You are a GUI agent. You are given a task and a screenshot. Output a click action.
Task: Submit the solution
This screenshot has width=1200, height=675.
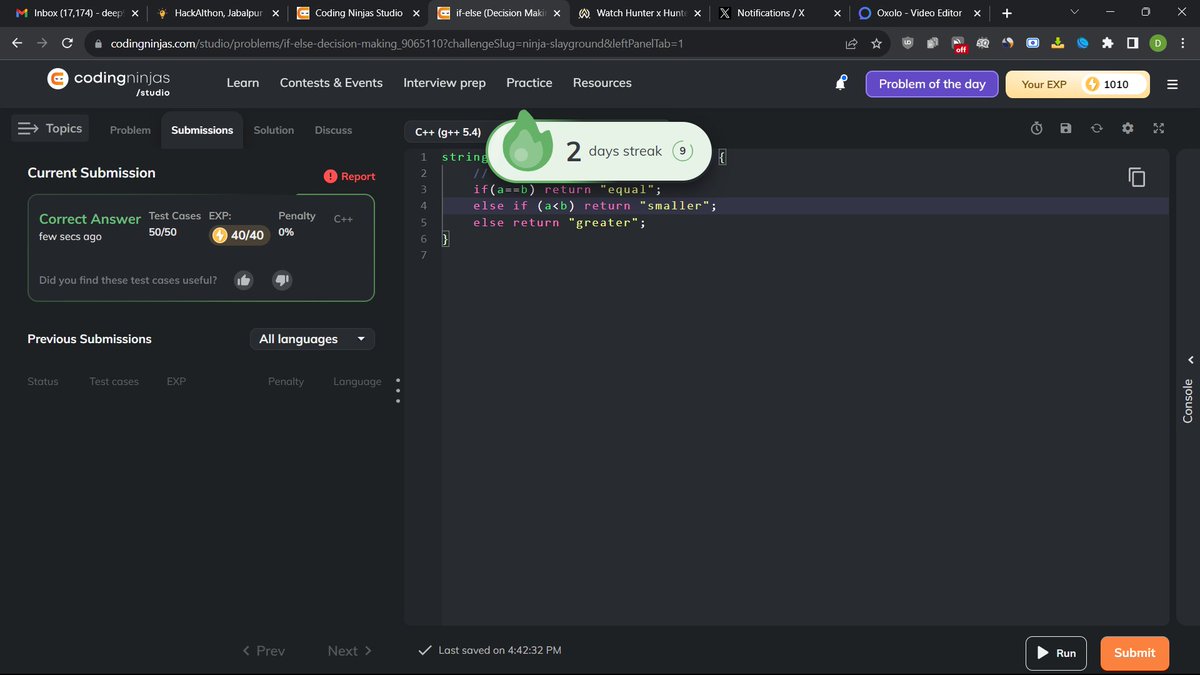(1135, 653)
